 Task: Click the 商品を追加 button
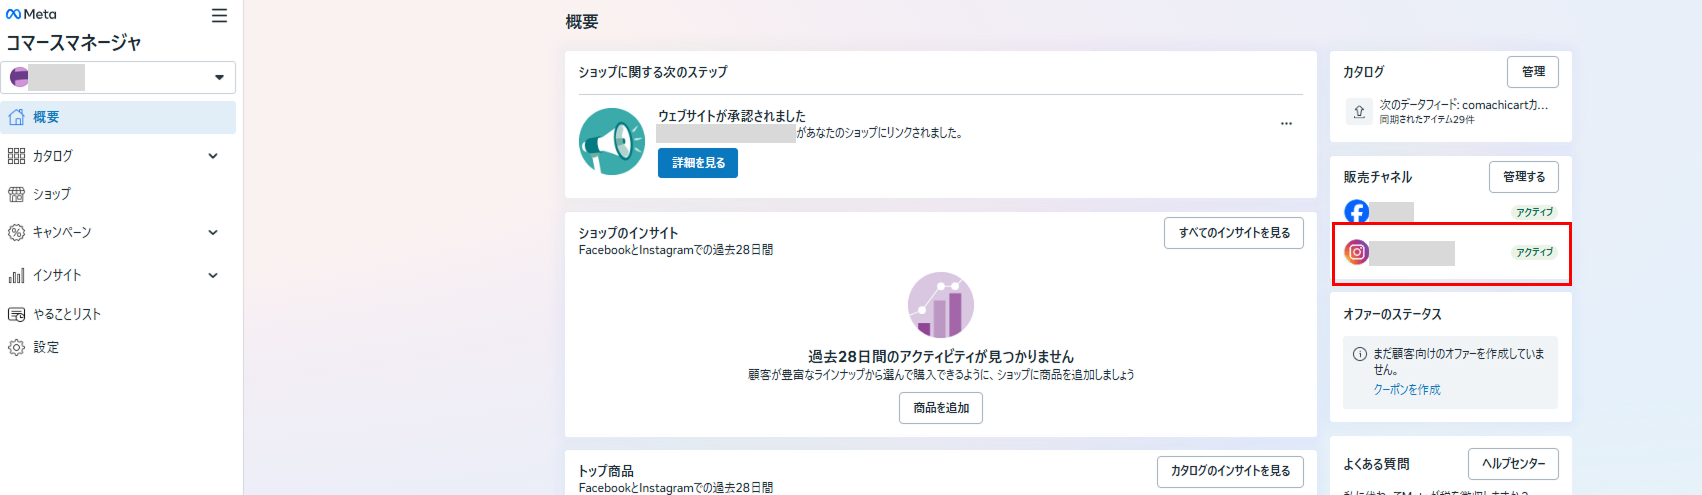pos(940,408)
